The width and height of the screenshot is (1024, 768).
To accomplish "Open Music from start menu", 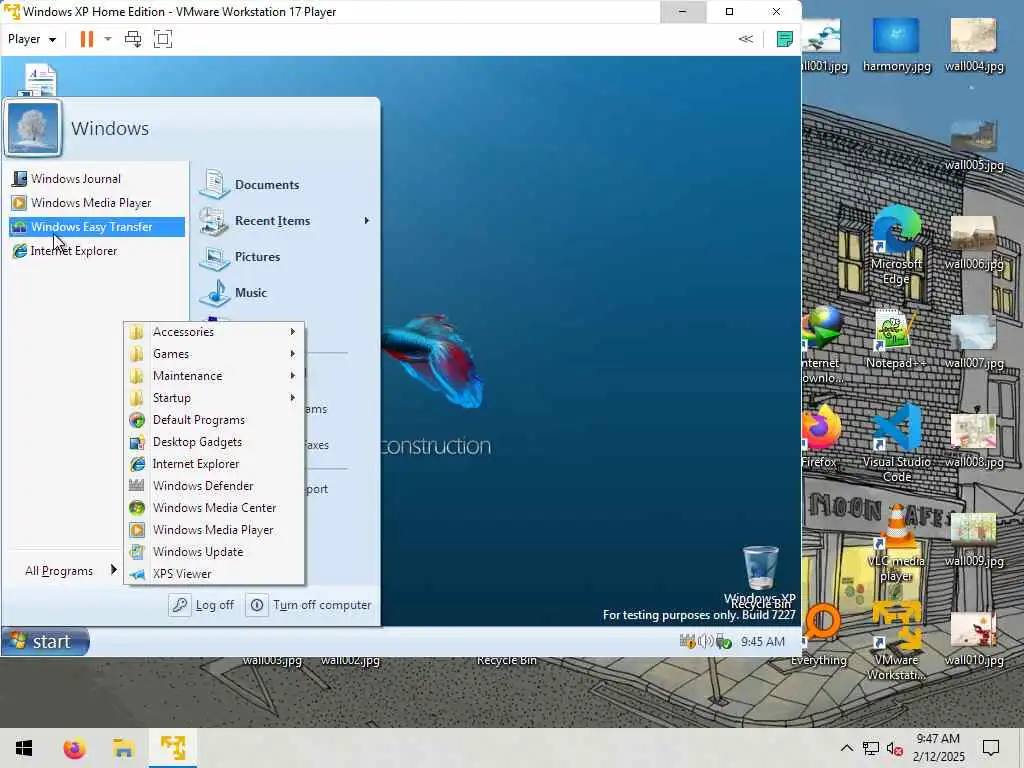I will [233, 293].
